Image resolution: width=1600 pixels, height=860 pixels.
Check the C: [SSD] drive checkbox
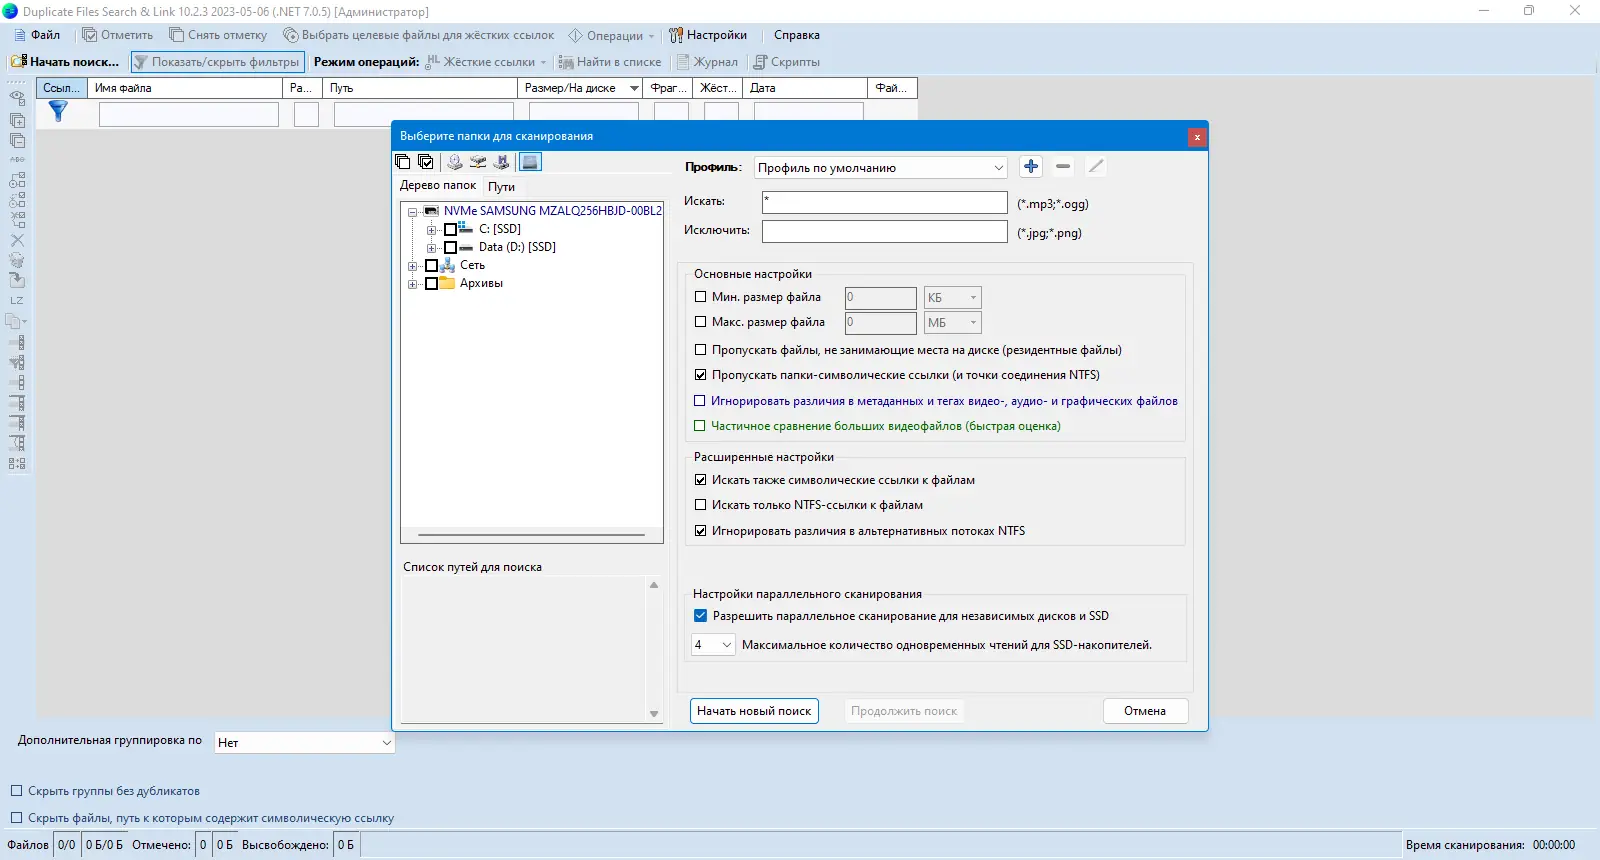(450, 230)
